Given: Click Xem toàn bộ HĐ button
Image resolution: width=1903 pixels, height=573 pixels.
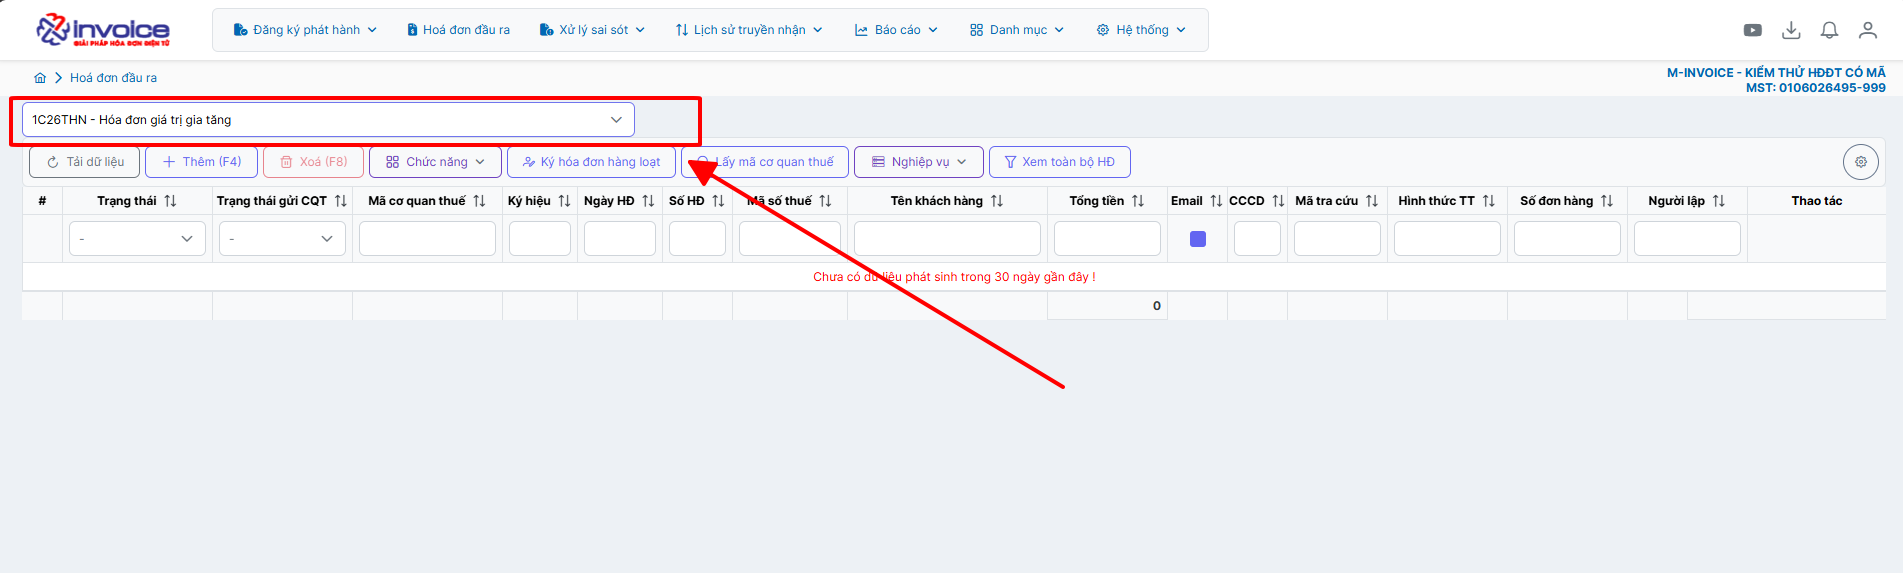Looking at the screenshot, I should pos(1059,162).
